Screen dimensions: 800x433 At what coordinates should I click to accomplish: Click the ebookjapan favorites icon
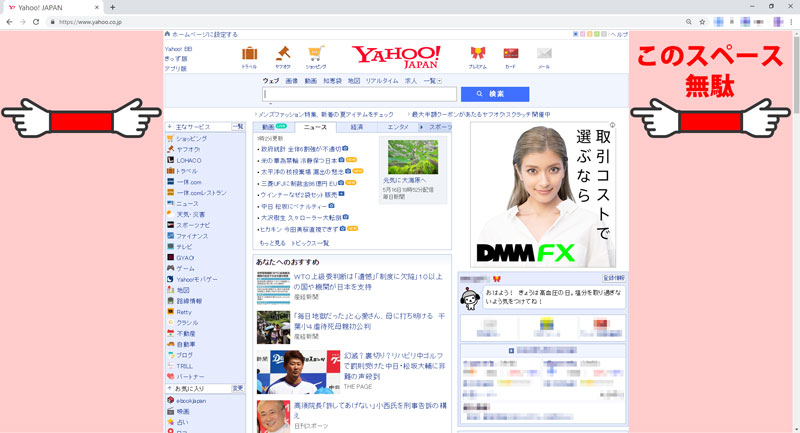[x=170, y=400]
